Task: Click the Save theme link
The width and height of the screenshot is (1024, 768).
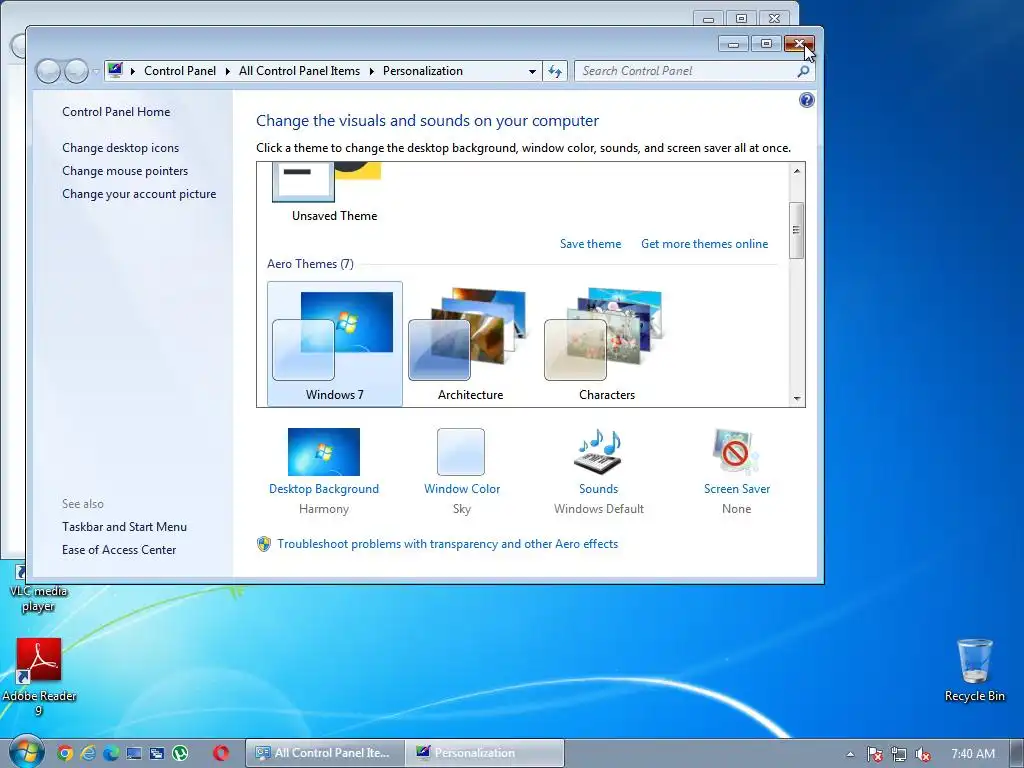Action: [590, 244]
